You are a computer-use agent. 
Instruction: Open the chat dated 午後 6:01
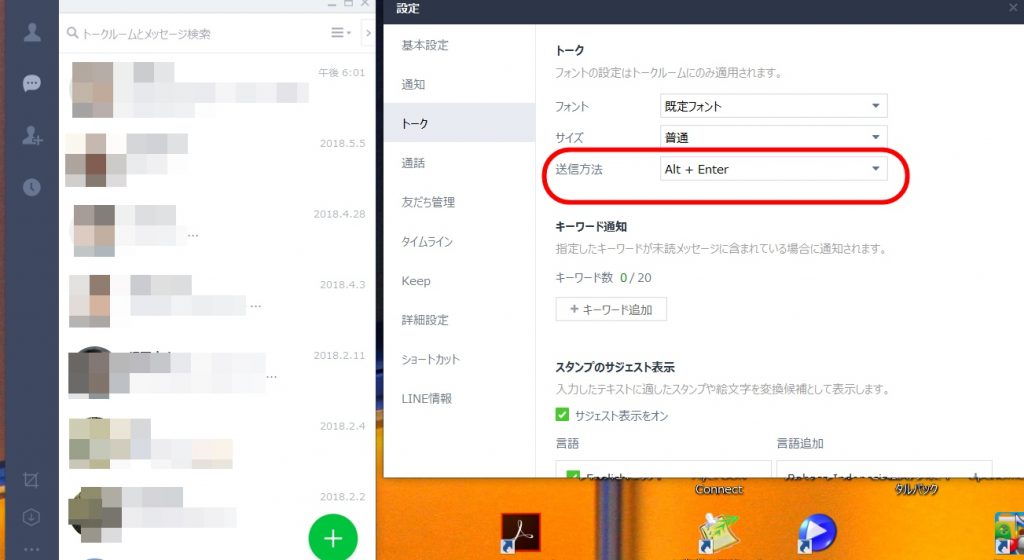(217, 90)
